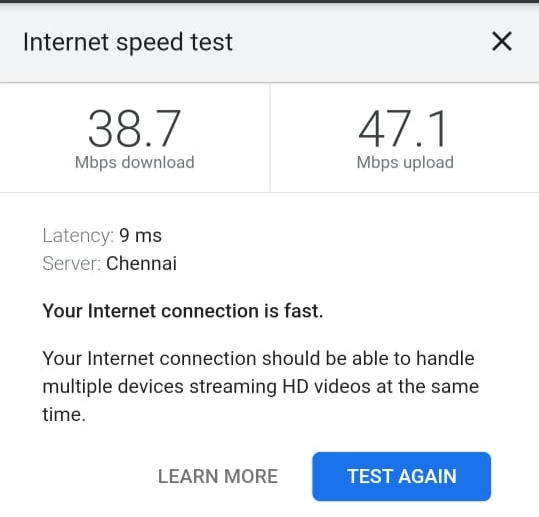Click the dark strip above the dialog
The width and height of the screenshot is (539, 517).
(270, 1)
